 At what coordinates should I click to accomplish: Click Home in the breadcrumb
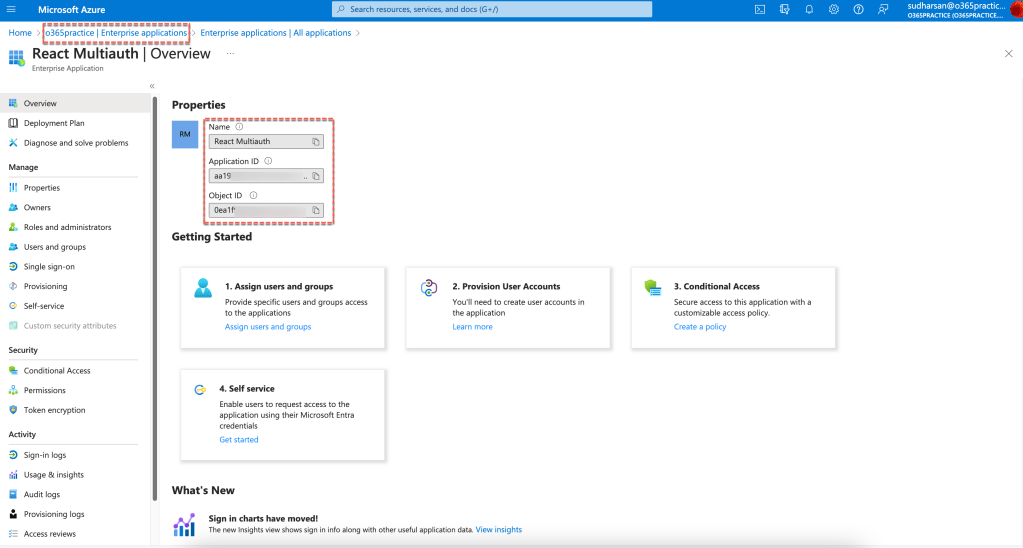(x=20, y=33)
